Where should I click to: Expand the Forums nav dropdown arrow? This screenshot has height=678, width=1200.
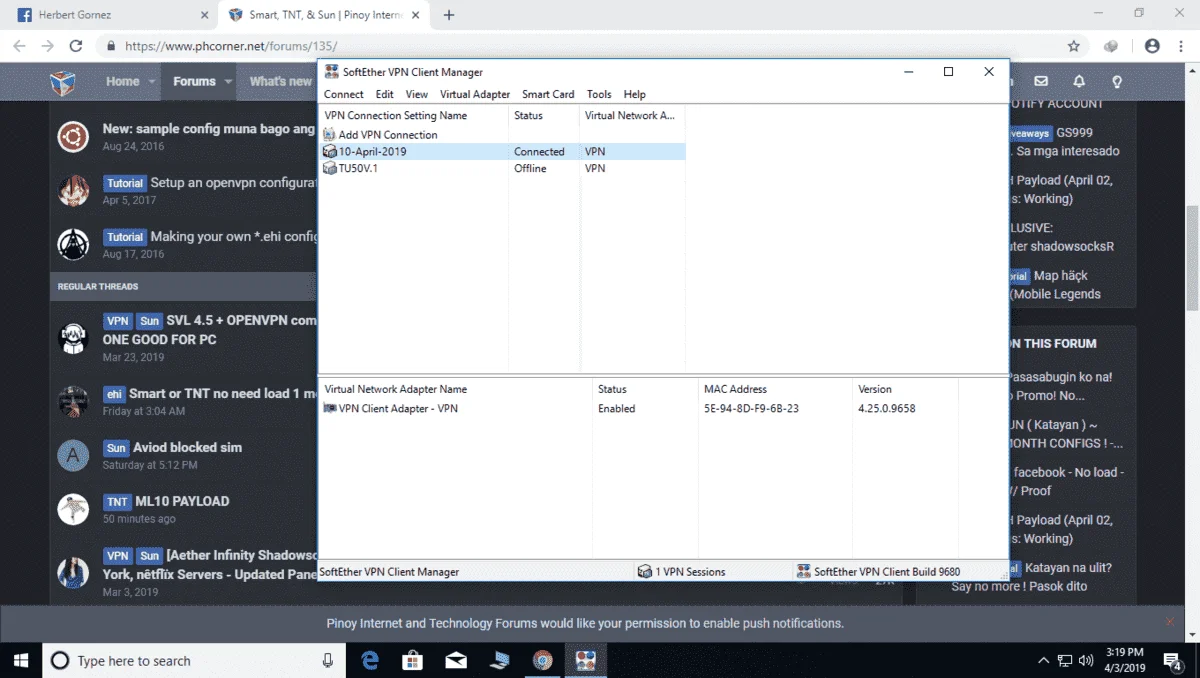228,82
